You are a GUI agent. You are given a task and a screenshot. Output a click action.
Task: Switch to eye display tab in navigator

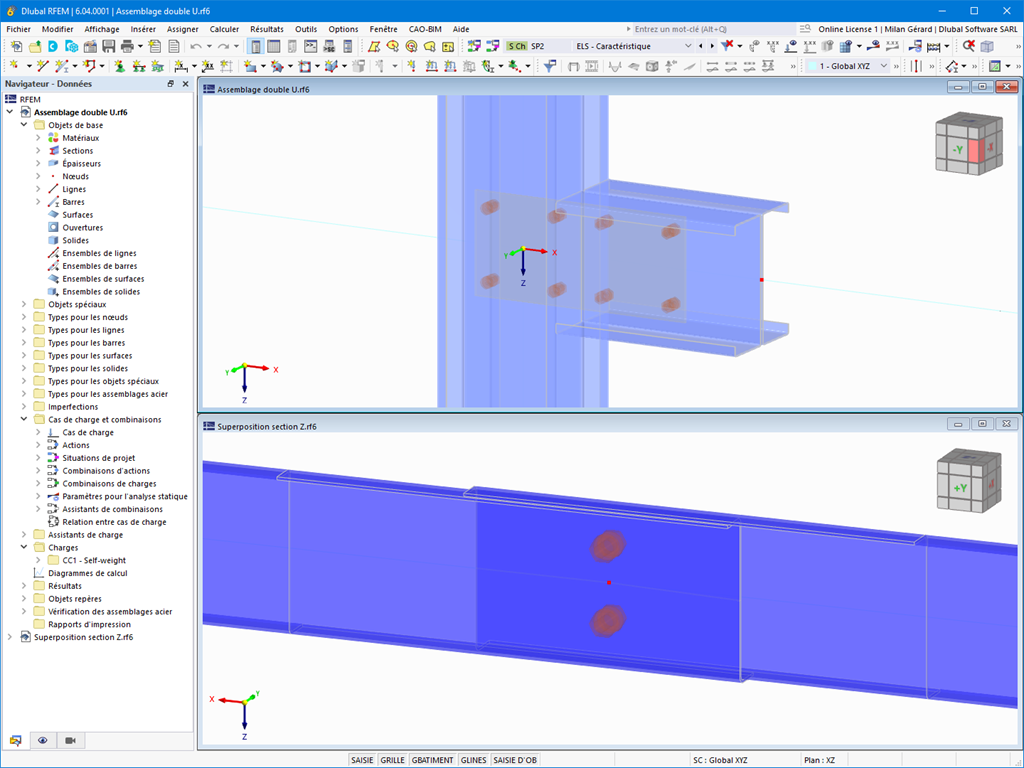point(42,740)
